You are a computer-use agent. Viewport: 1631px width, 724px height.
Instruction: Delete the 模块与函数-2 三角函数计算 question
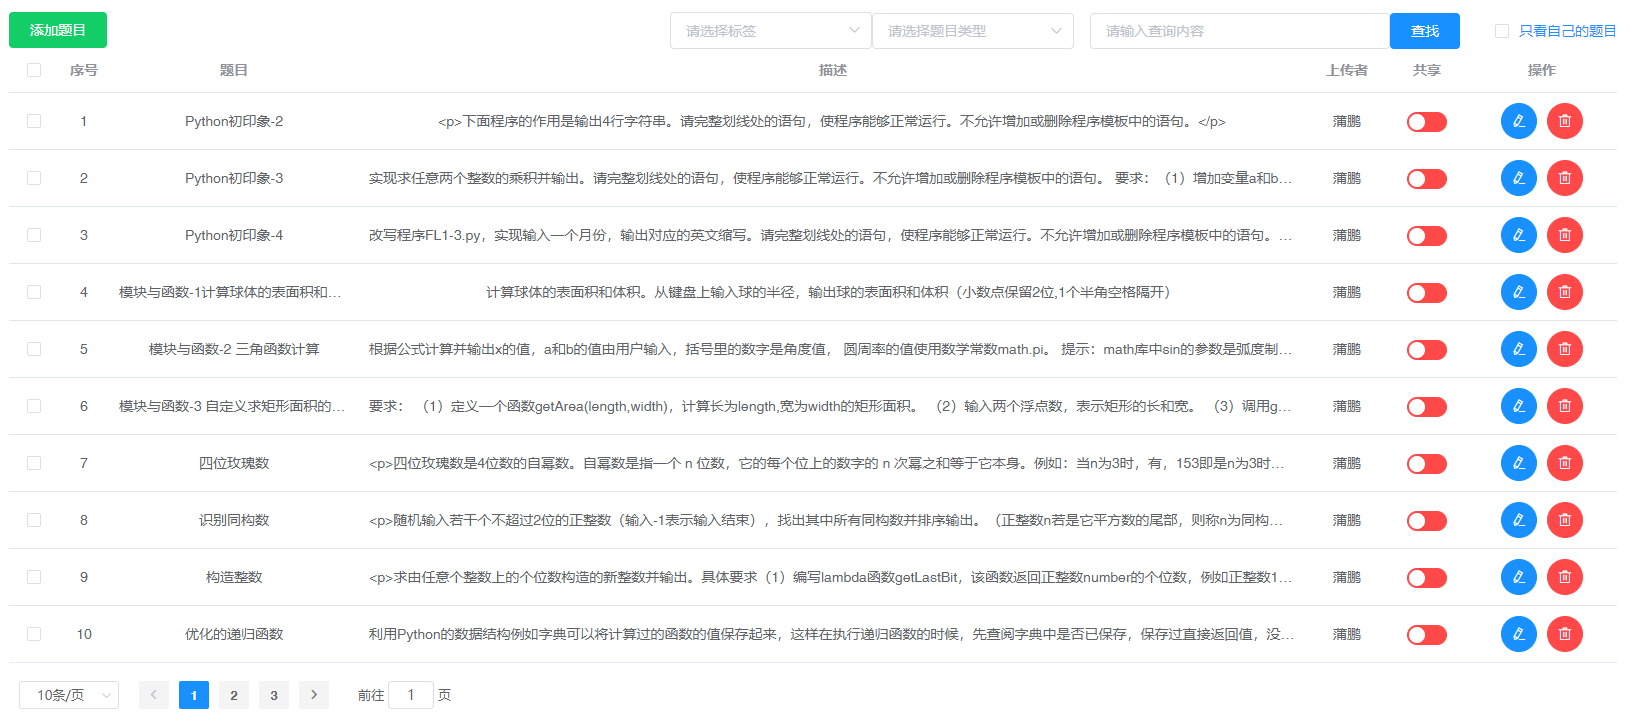click(1564, 349)
